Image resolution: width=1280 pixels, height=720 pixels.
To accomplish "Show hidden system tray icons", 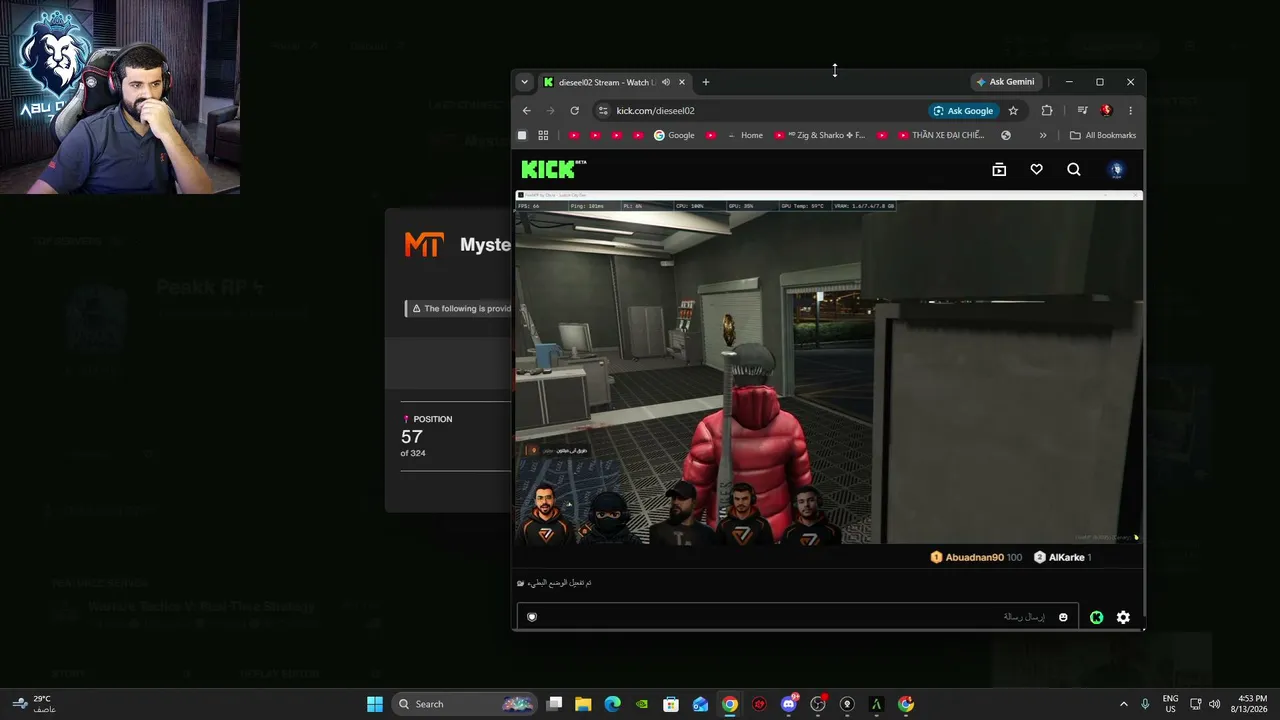I will (x=1123, y=704).
